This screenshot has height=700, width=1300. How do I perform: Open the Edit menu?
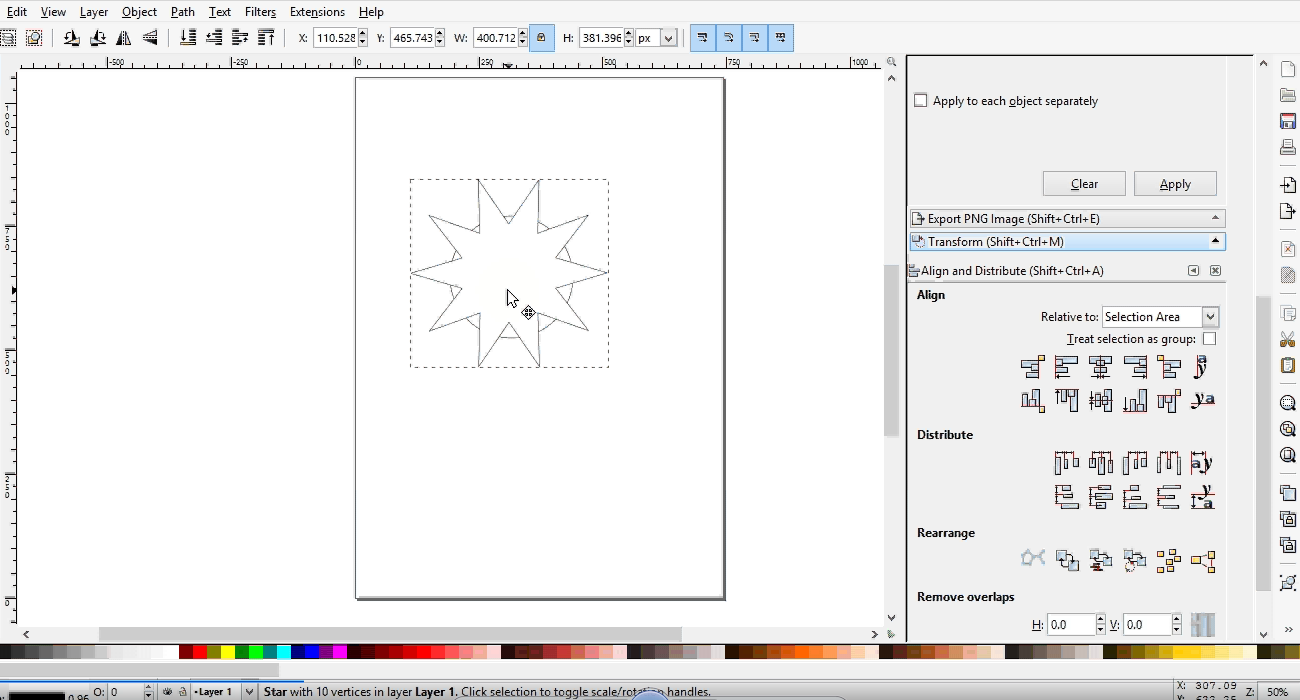[x=16, y=12]
